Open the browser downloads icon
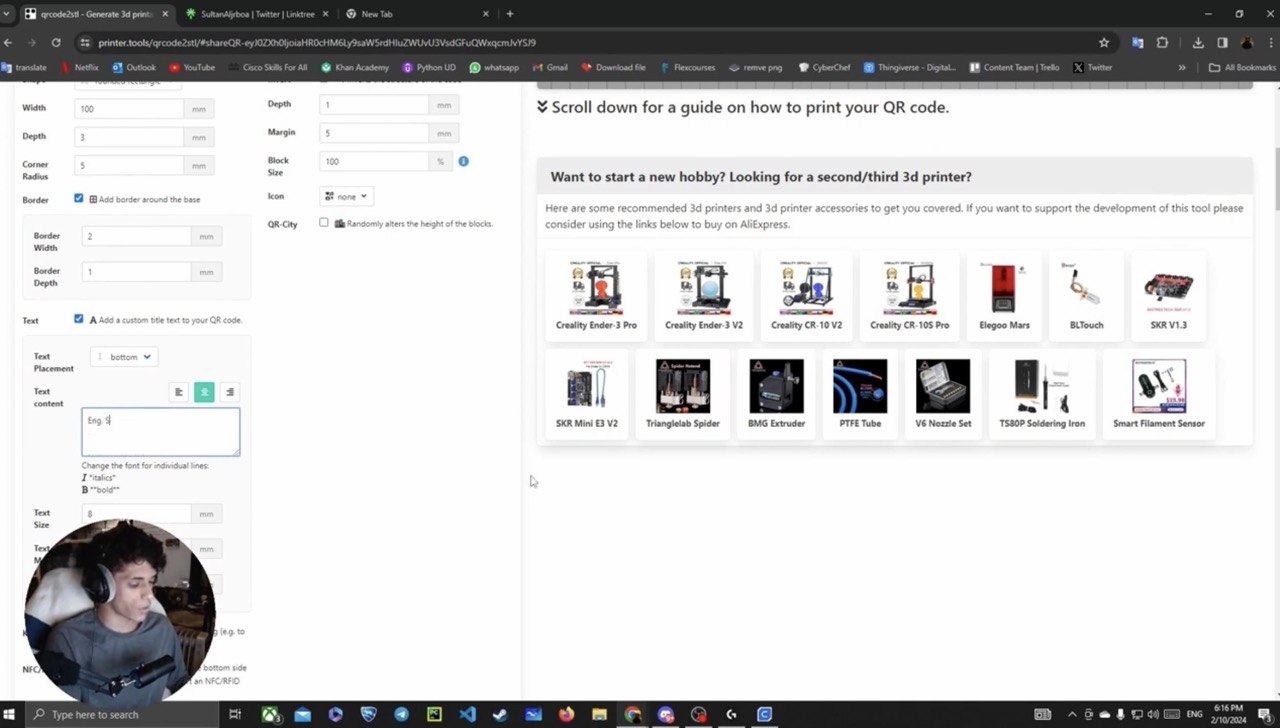This screenshot has width=1280, height=728. pyautogui.click(x=1198, y=43)
